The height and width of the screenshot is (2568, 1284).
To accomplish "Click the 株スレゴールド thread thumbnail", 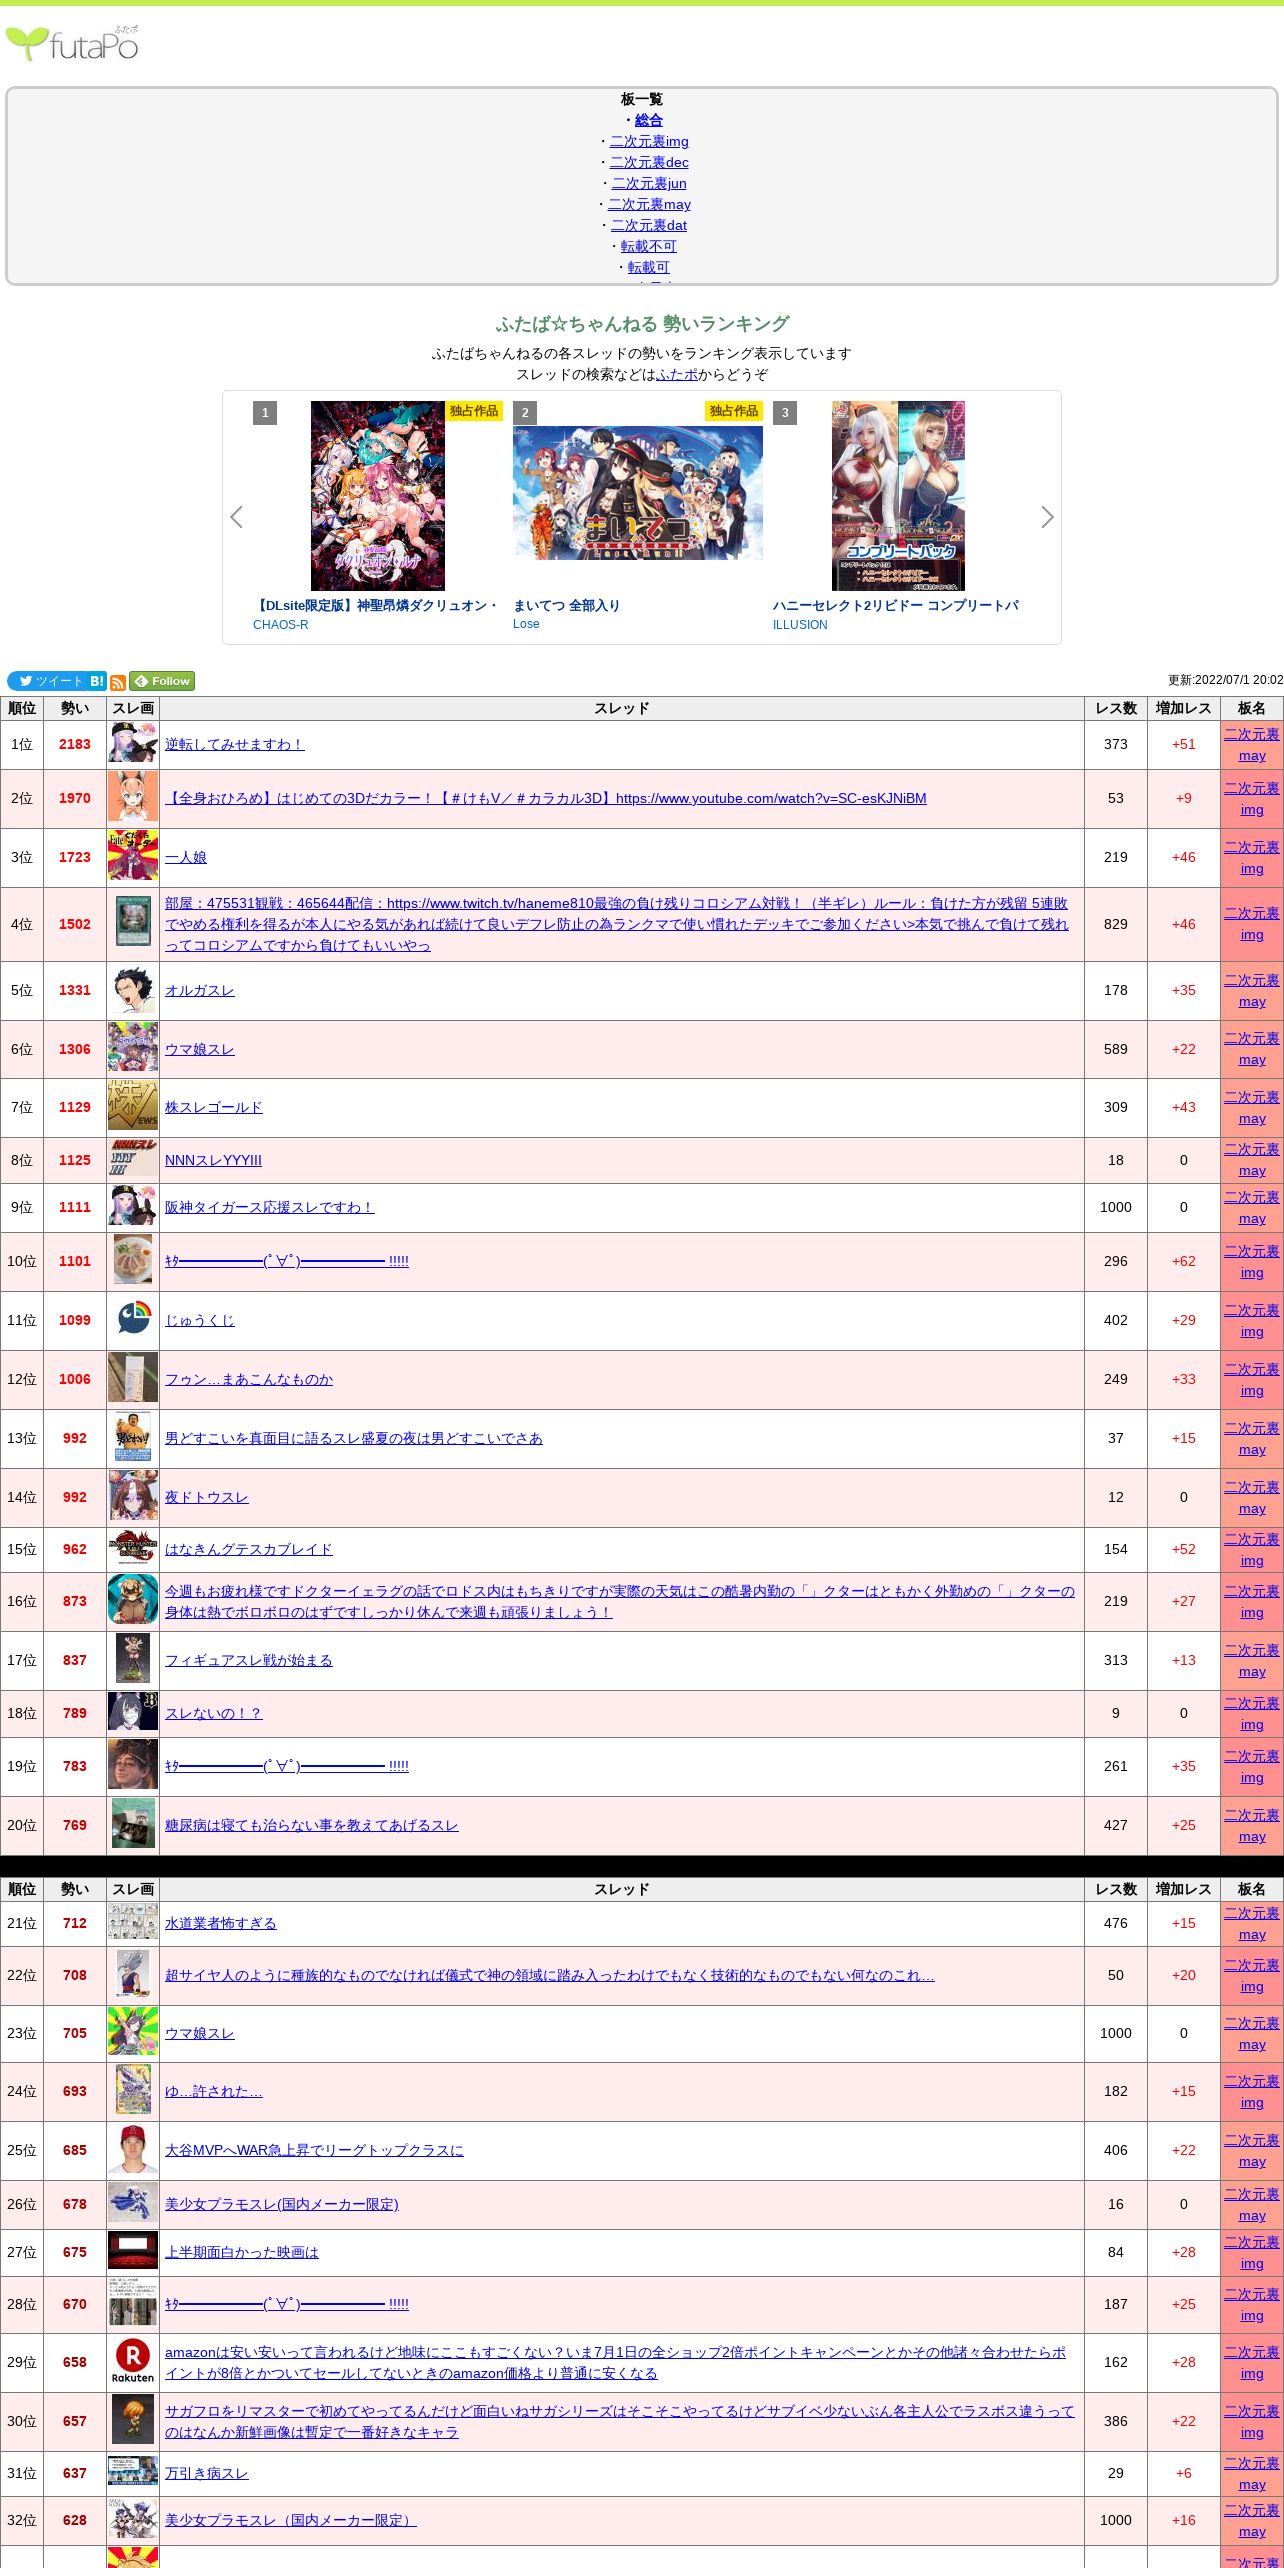I will pyautogui.click(x=133, y=1107).
